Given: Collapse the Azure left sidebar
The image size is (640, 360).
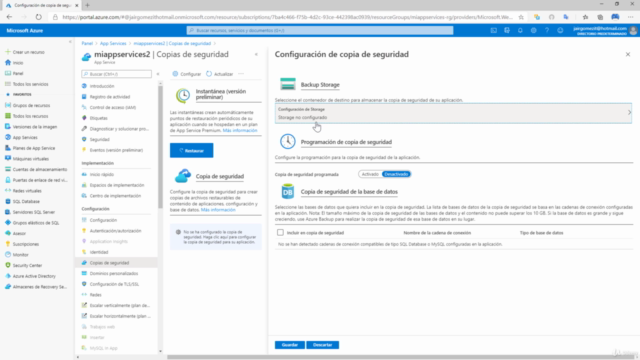Looking at the screenshot, I should (70, 42).
